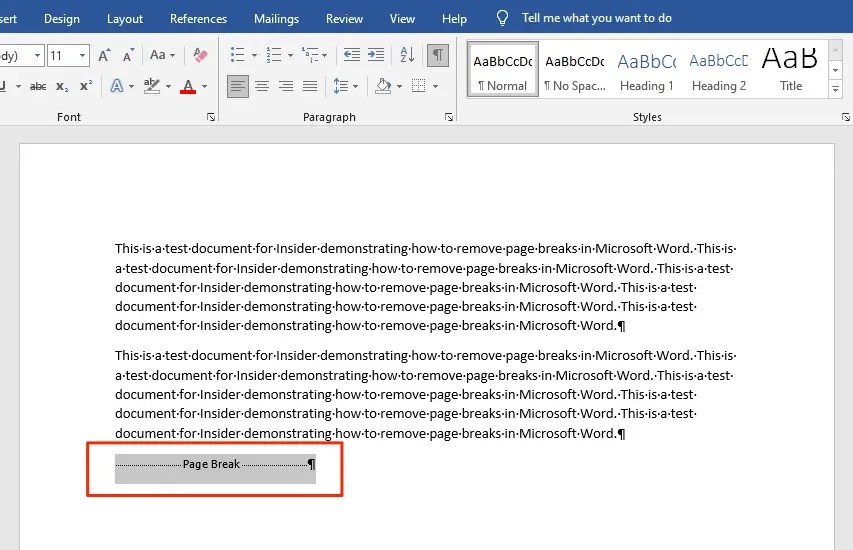Start a numbered list
The height and width of the screenshot is (550, 853).
pos(274,54)
